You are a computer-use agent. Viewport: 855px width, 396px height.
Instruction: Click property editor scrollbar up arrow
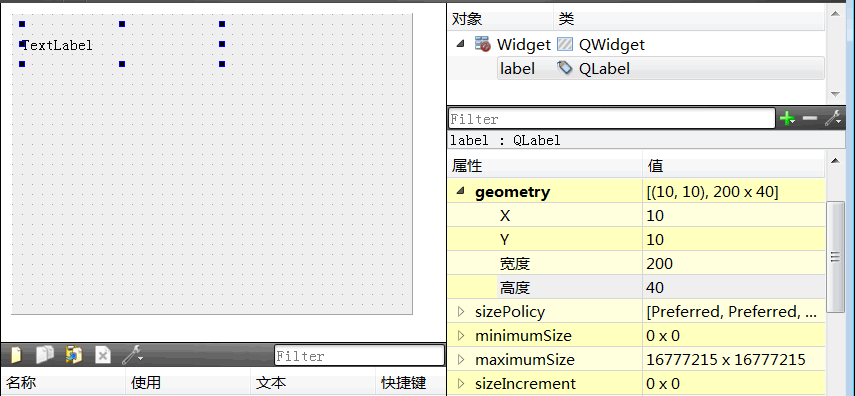[835, 160]
